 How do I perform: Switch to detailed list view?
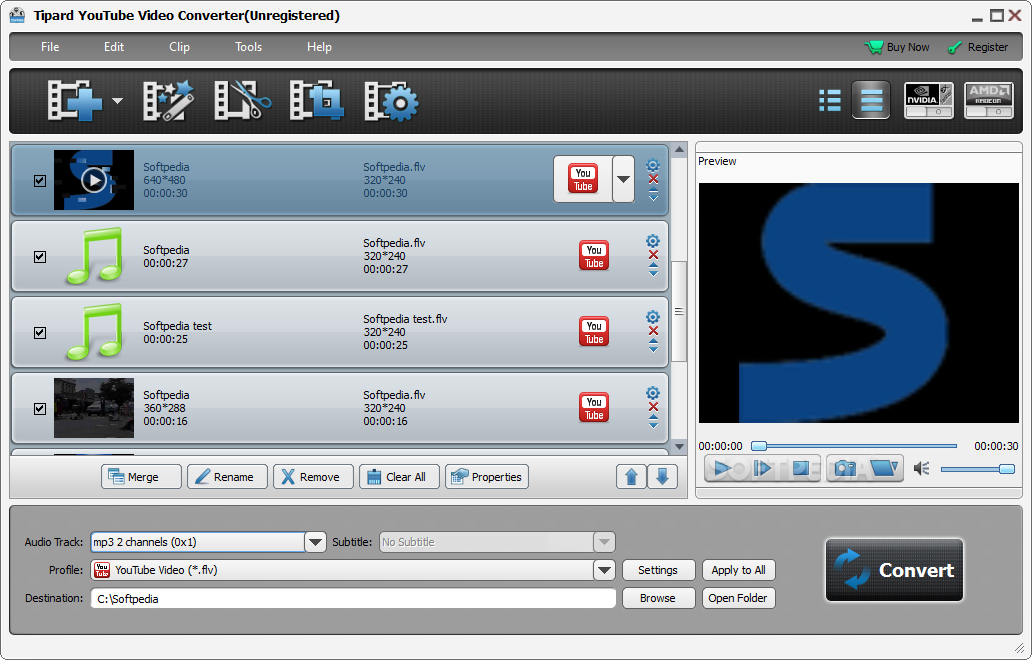pyautogui.click(x=871, y=100)
